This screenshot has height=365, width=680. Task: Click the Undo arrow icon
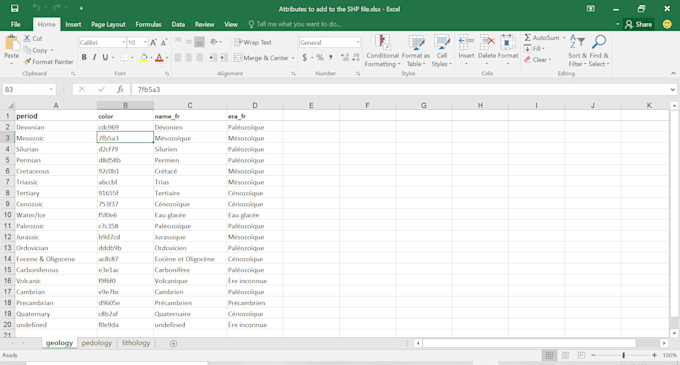click(x=36, y=8)
